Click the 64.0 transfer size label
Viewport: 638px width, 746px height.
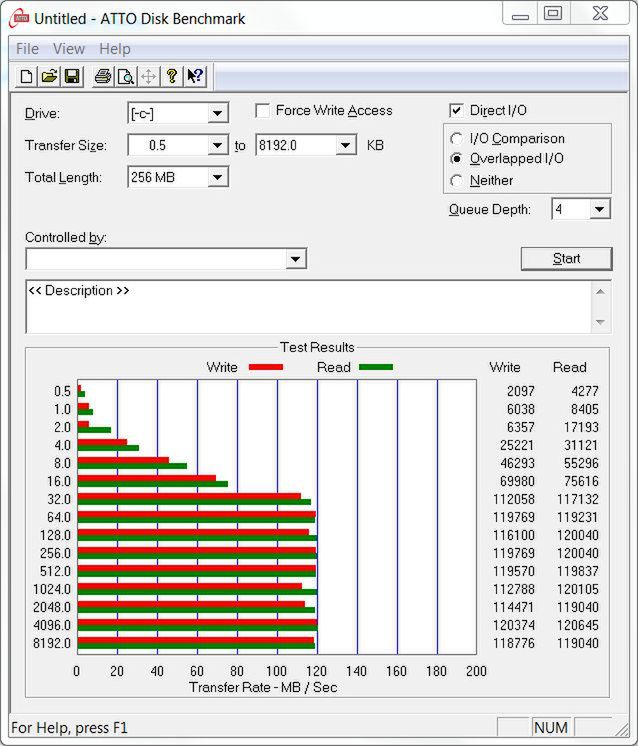tap(59, 517)
